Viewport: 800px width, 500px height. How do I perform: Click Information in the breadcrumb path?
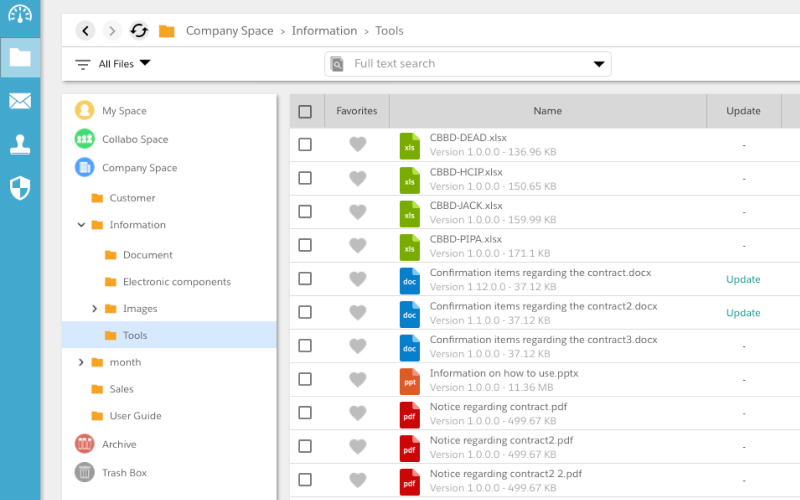point(324,31)
